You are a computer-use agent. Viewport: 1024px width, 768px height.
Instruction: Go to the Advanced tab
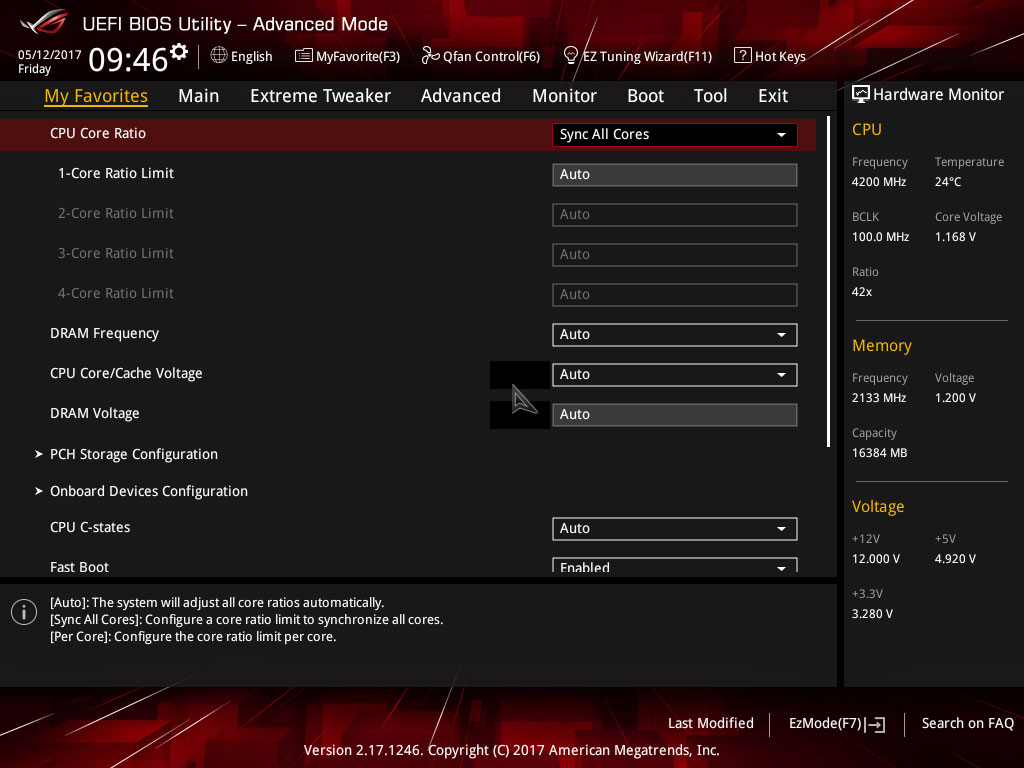pos(461,96)
